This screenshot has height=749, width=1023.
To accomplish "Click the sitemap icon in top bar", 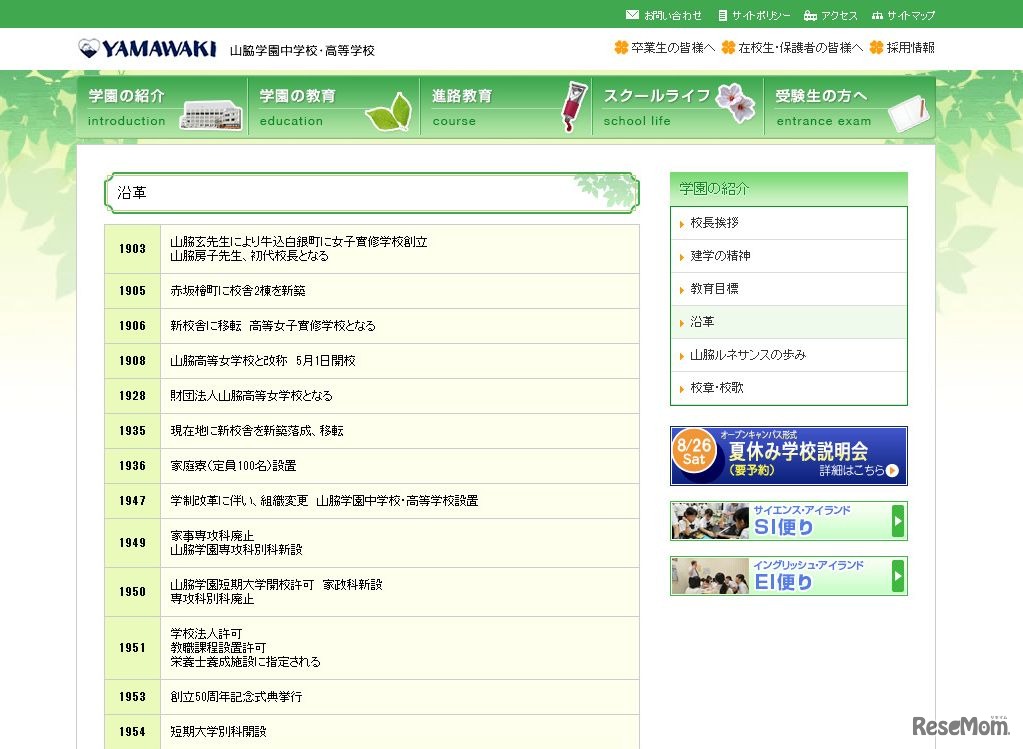I will pos(877,15).
